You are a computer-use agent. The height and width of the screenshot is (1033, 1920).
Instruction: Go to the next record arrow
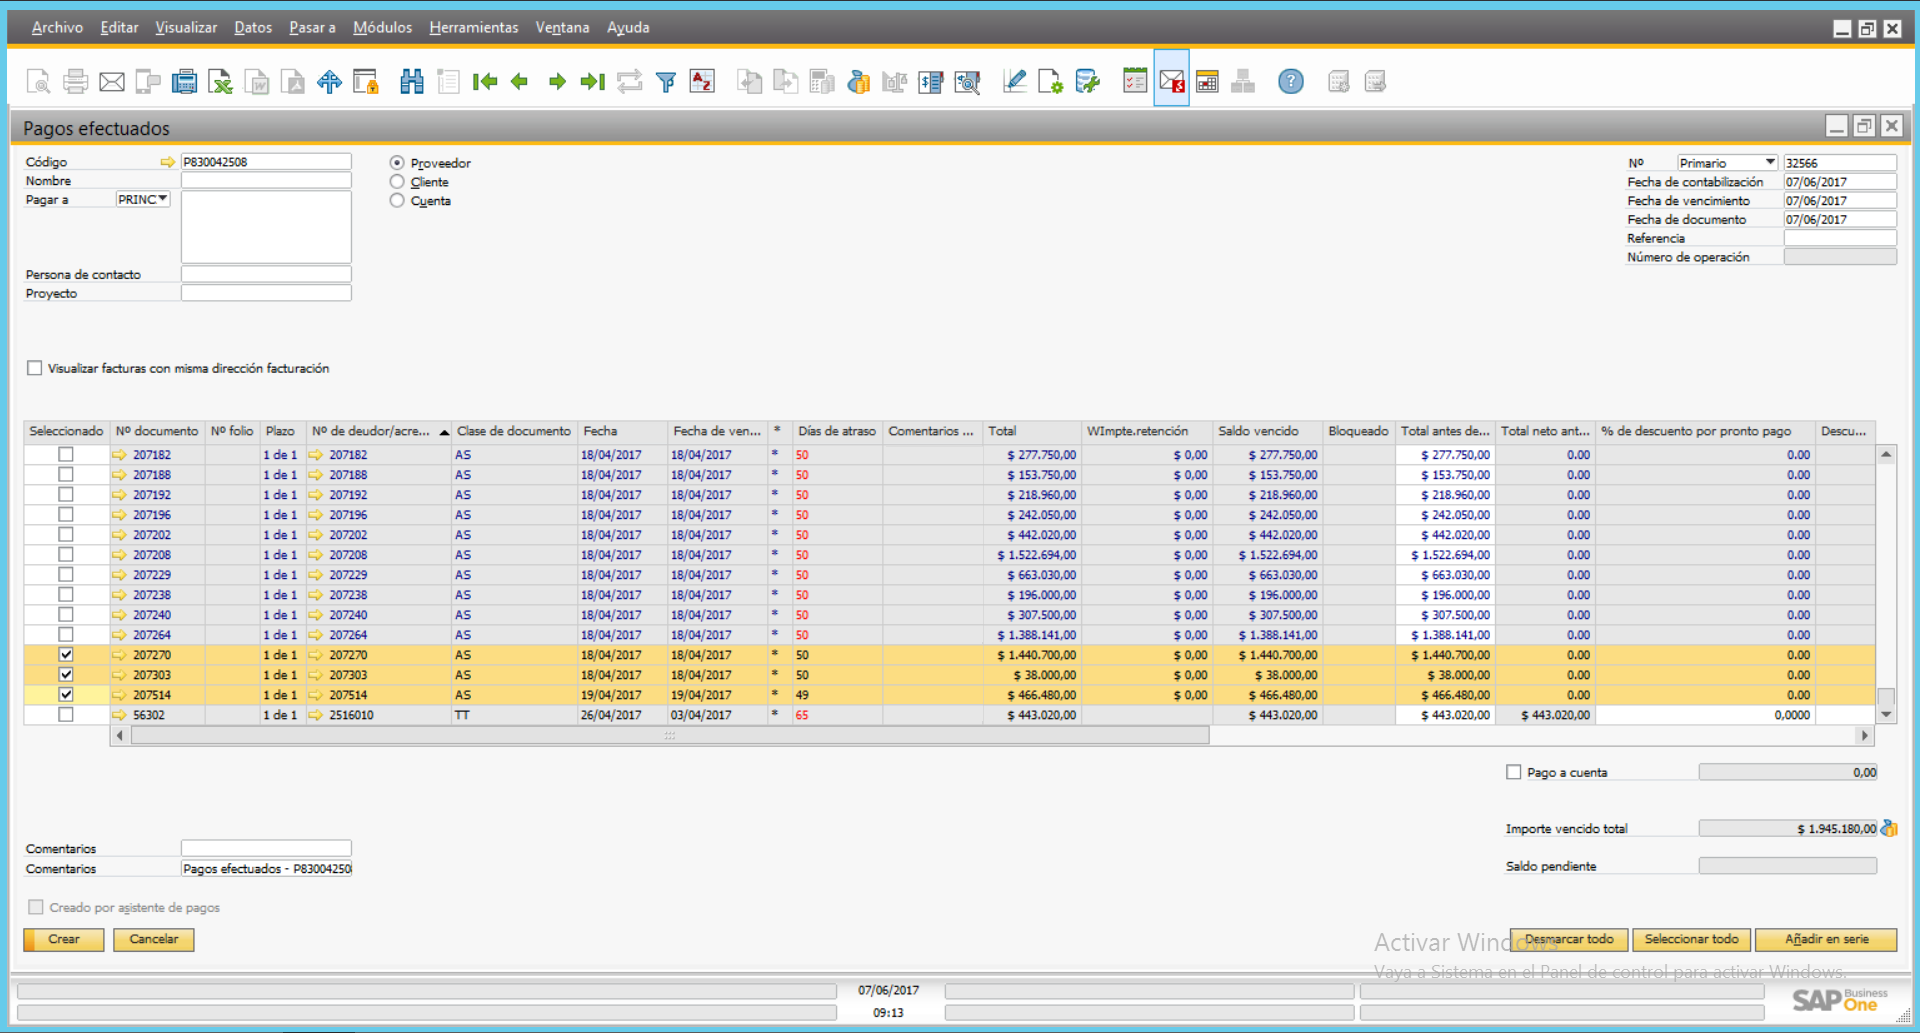point(557,82)
